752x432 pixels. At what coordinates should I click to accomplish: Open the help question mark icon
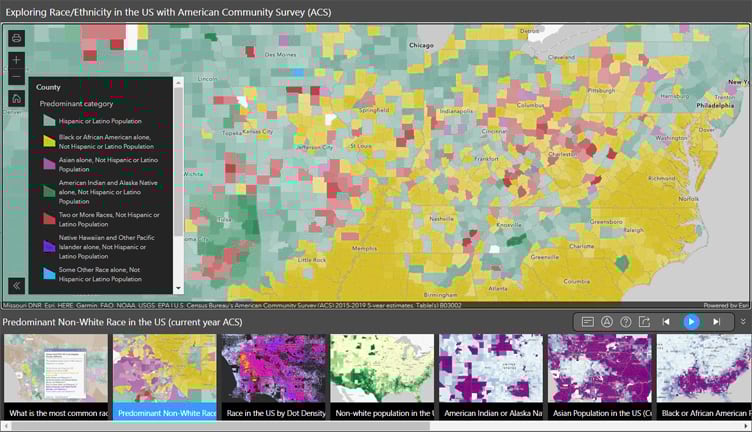pyautogui.click(x=625, y=322)
